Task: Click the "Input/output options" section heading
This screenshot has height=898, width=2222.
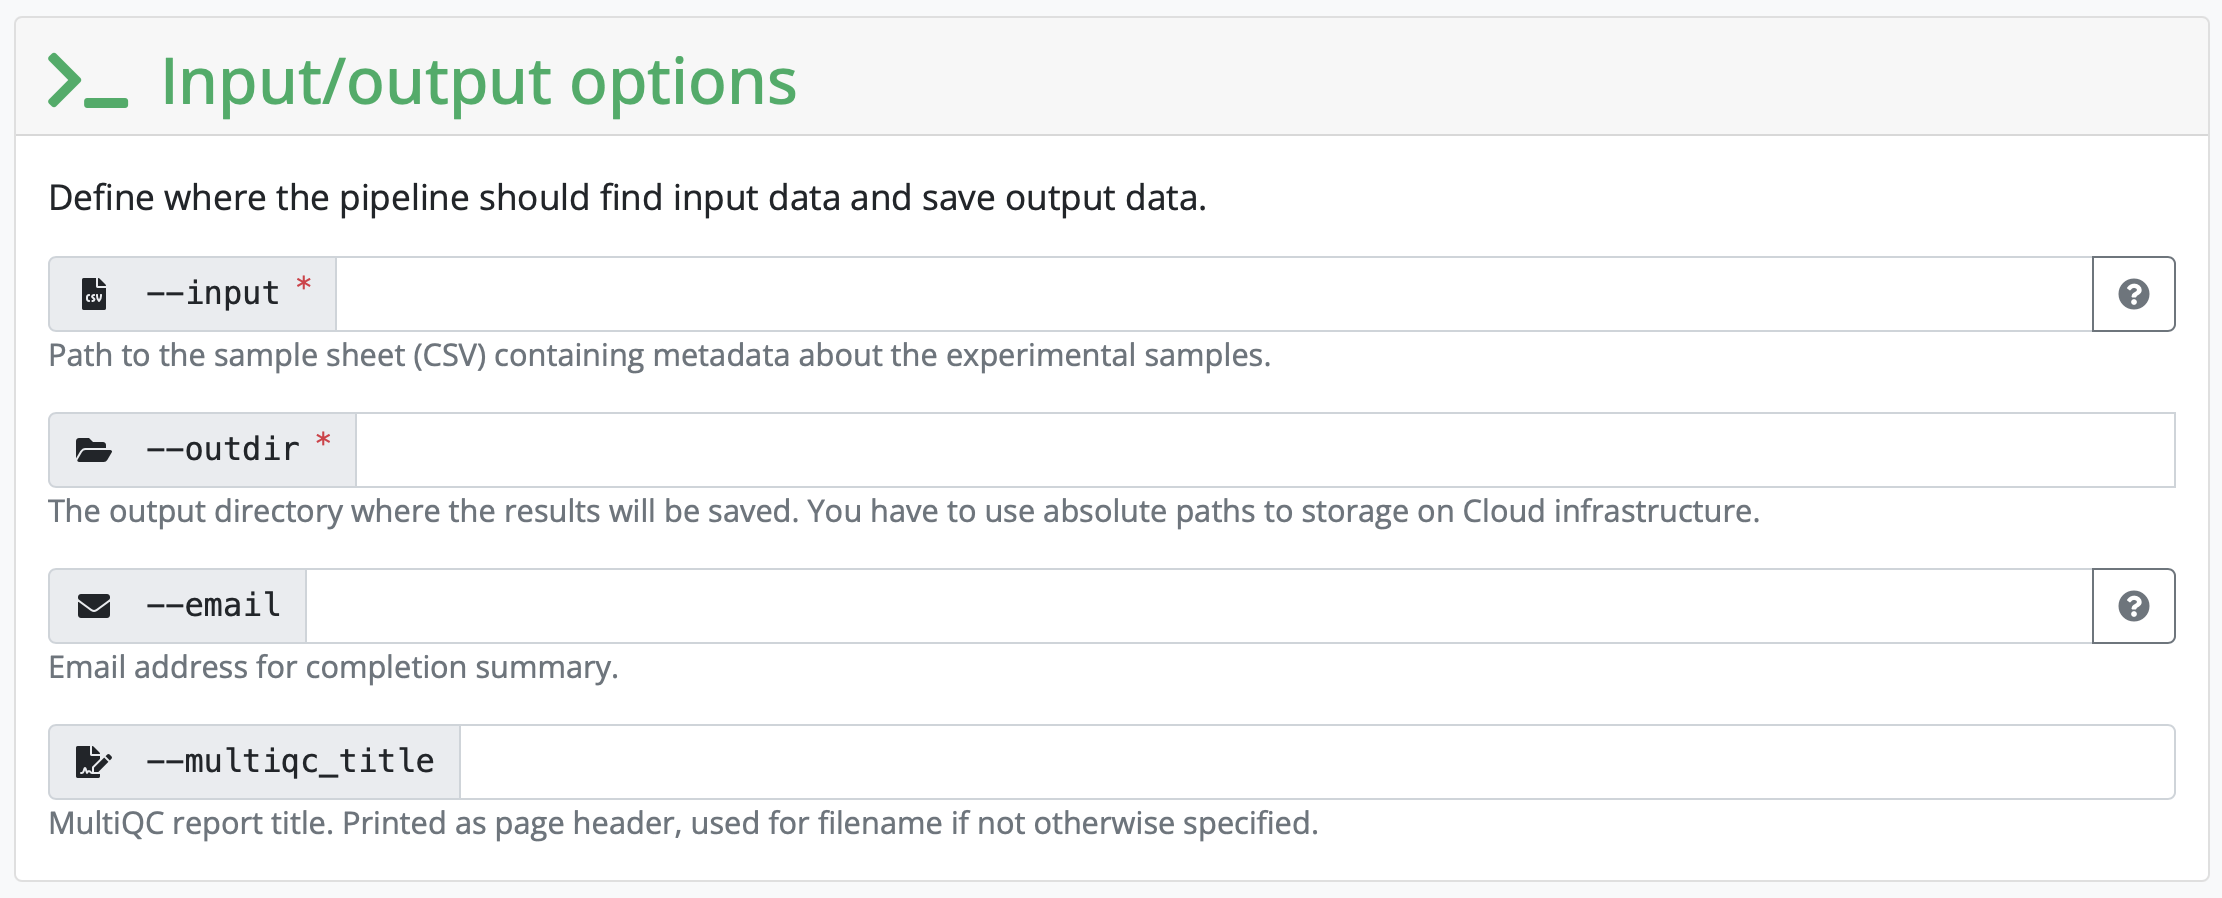Action: (478, 81)
